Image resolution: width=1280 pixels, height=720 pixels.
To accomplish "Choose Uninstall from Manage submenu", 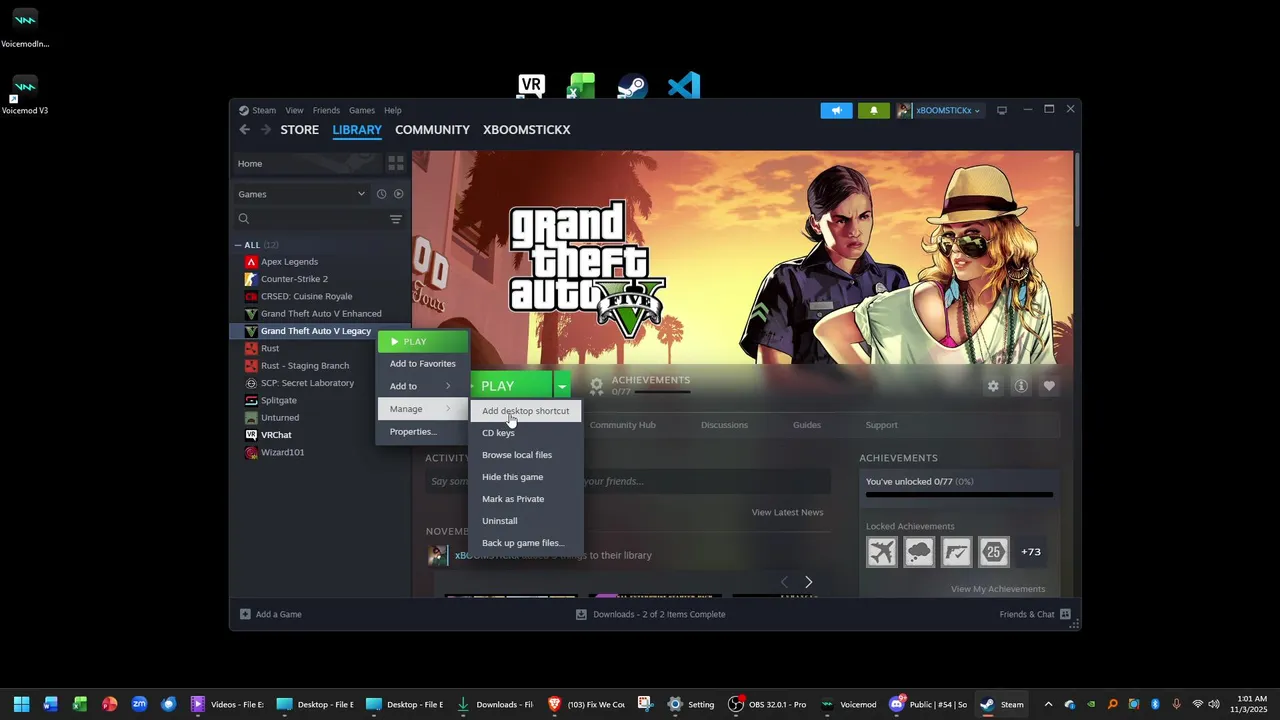I will click(x=526, y=521).
